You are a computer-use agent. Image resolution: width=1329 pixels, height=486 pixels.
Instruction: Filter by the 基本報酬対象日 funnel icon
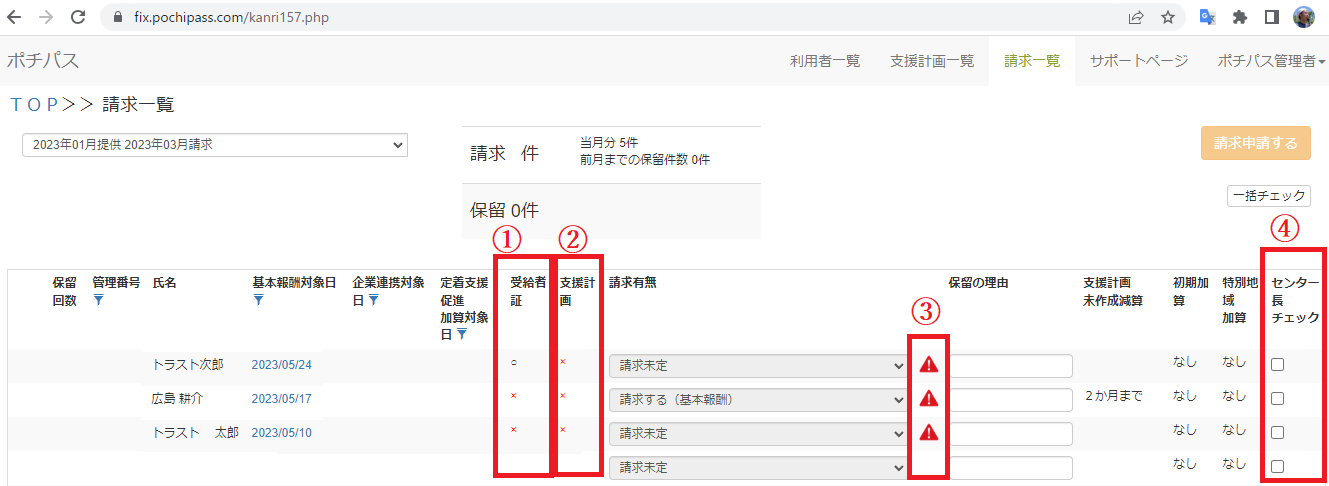(258, 299)
